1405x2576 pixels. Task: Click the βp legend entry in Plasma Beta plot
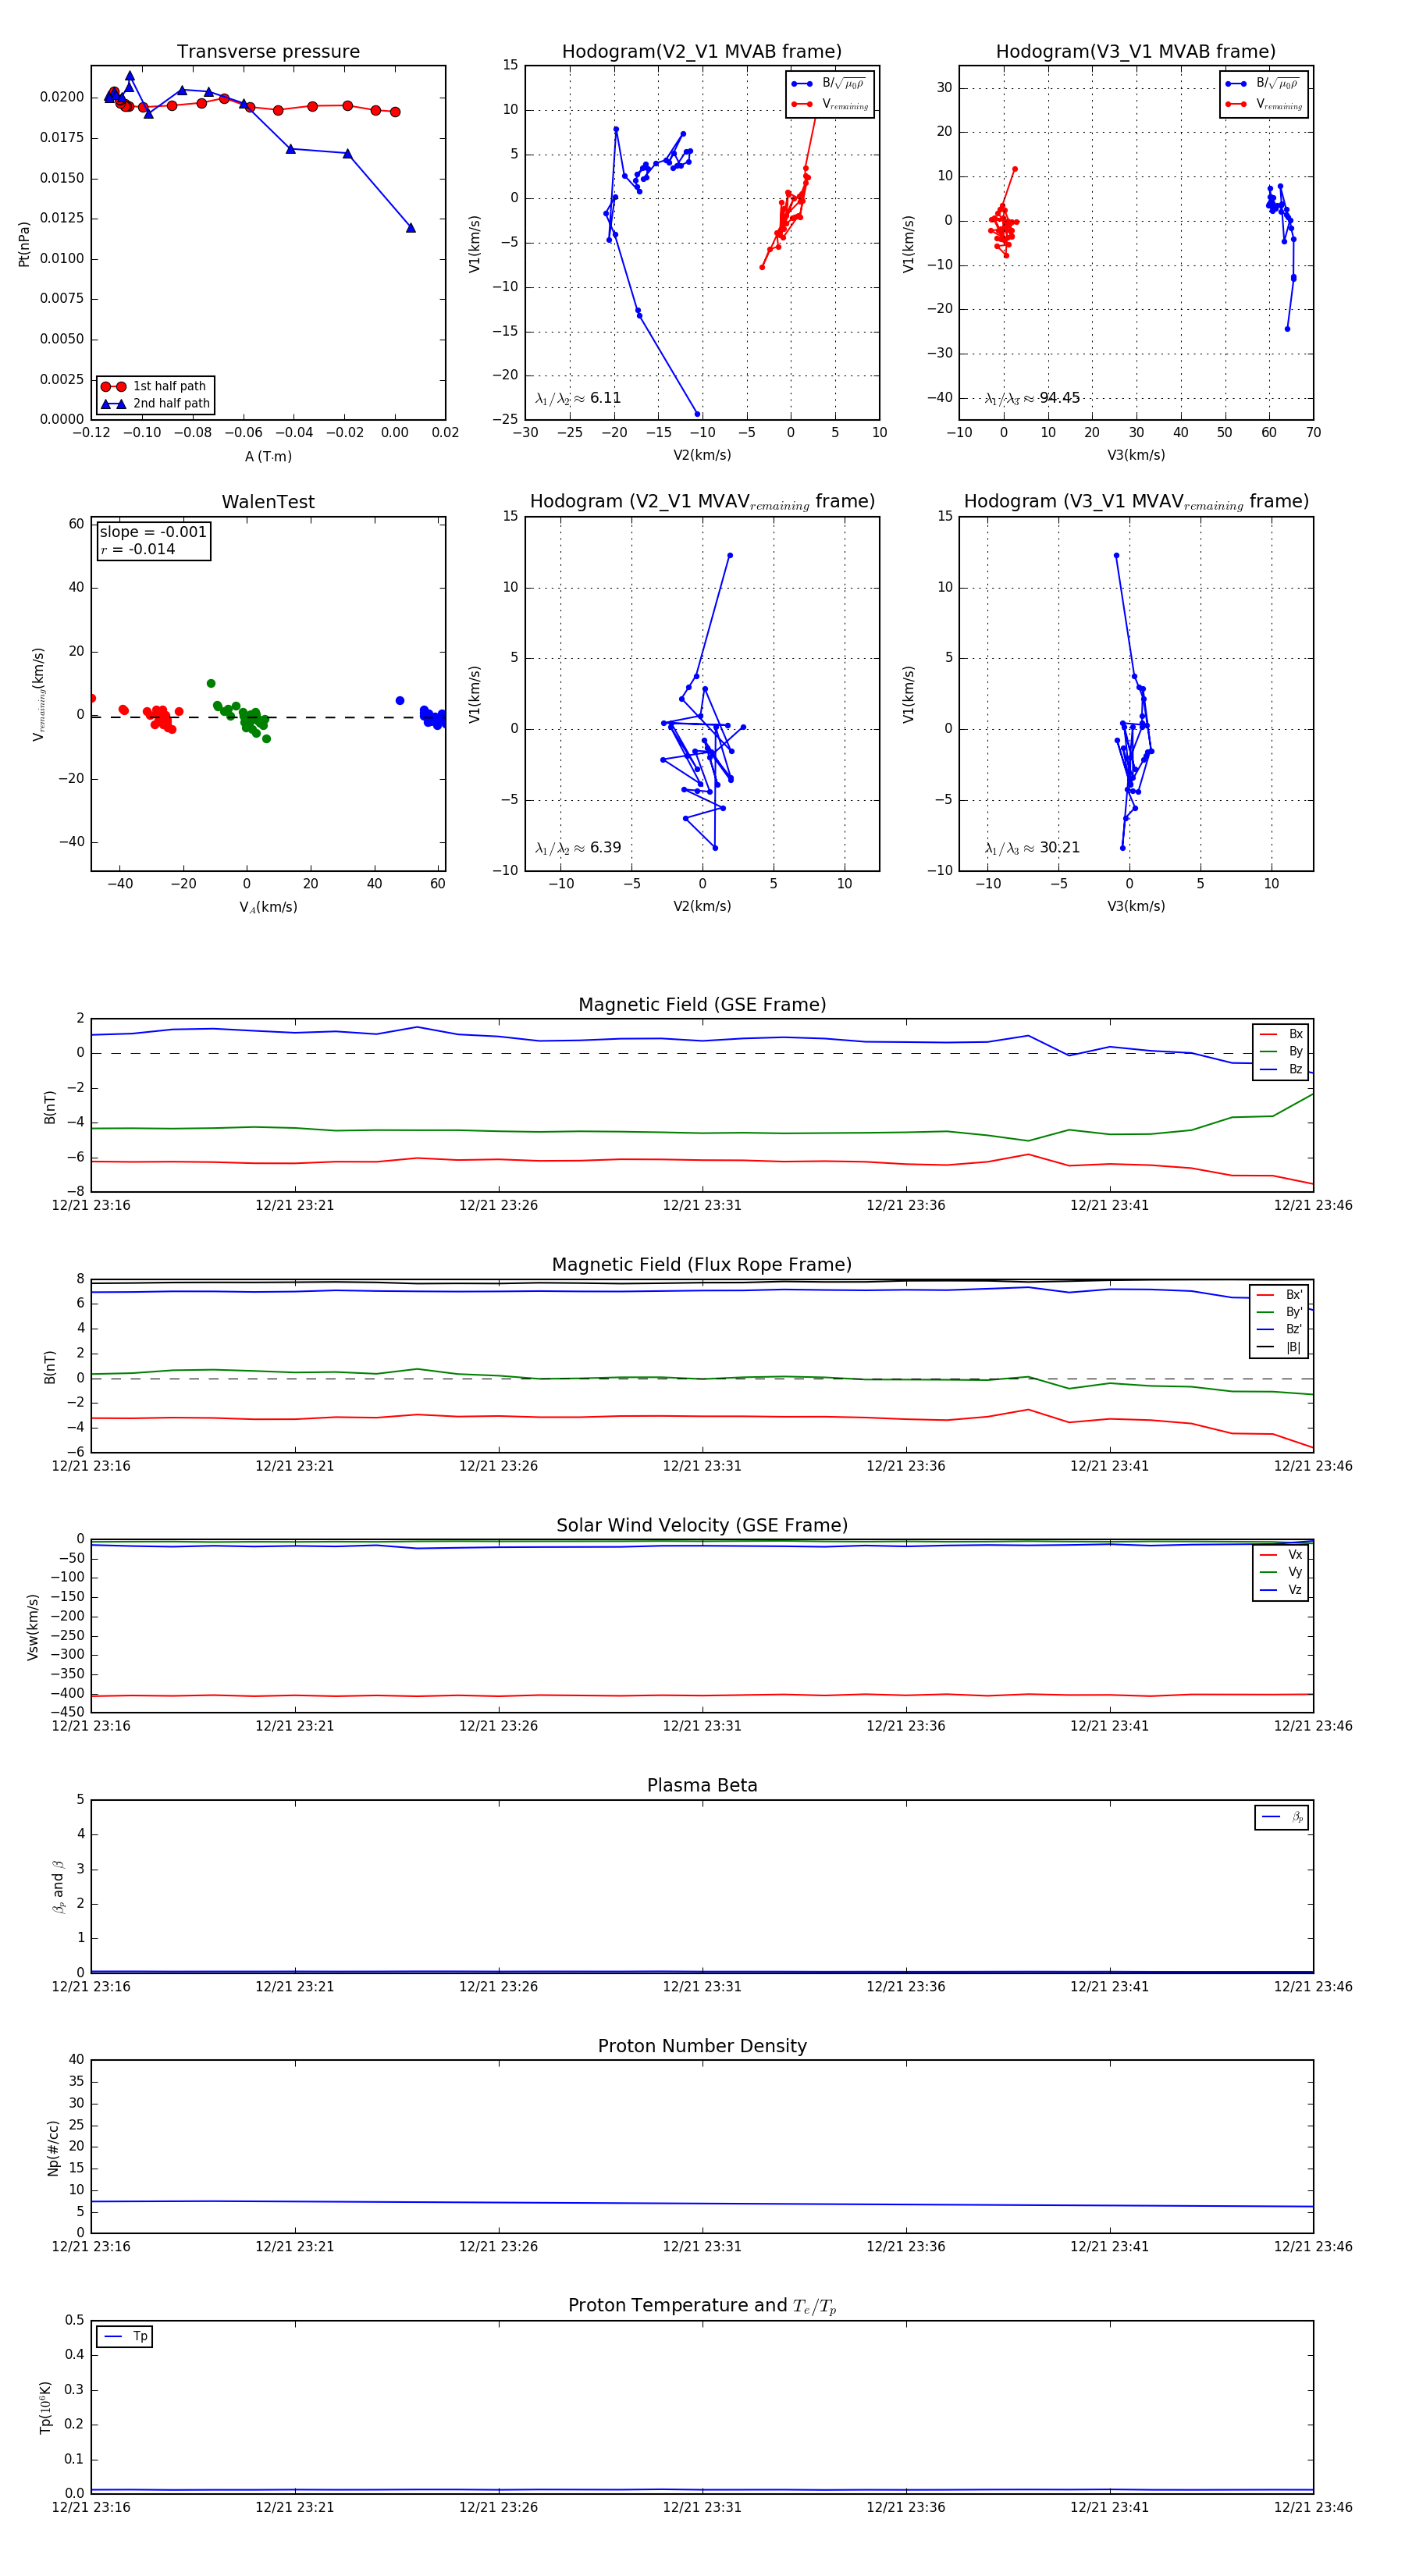pyautogui.click(x=1282, y=1817)
